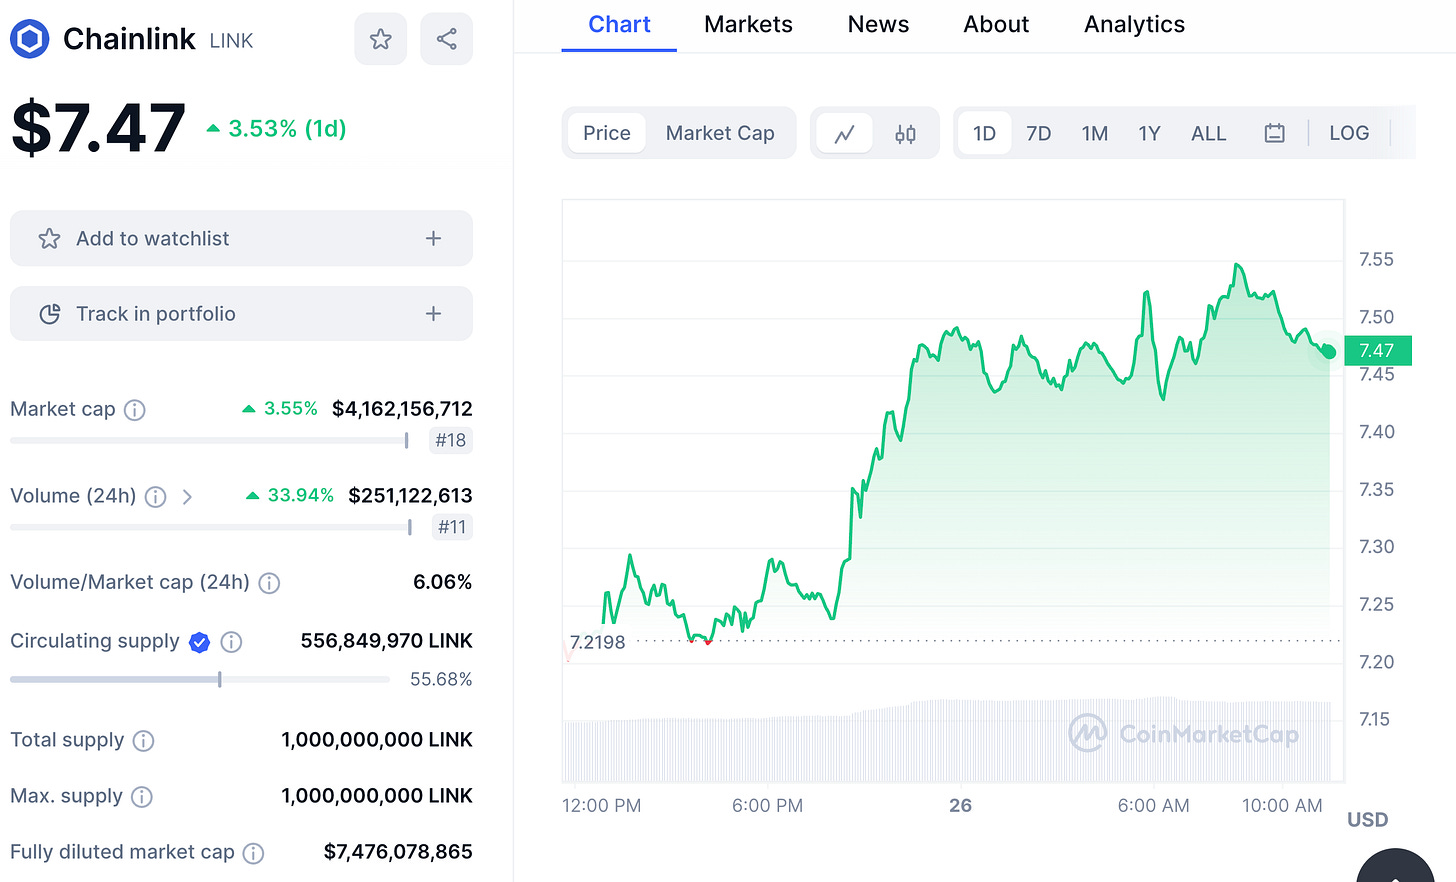Select the Price toggle option
Image resolution: width=1456 pixels, height=882 pixels.
pyautogui.click(x=607, y=133)
